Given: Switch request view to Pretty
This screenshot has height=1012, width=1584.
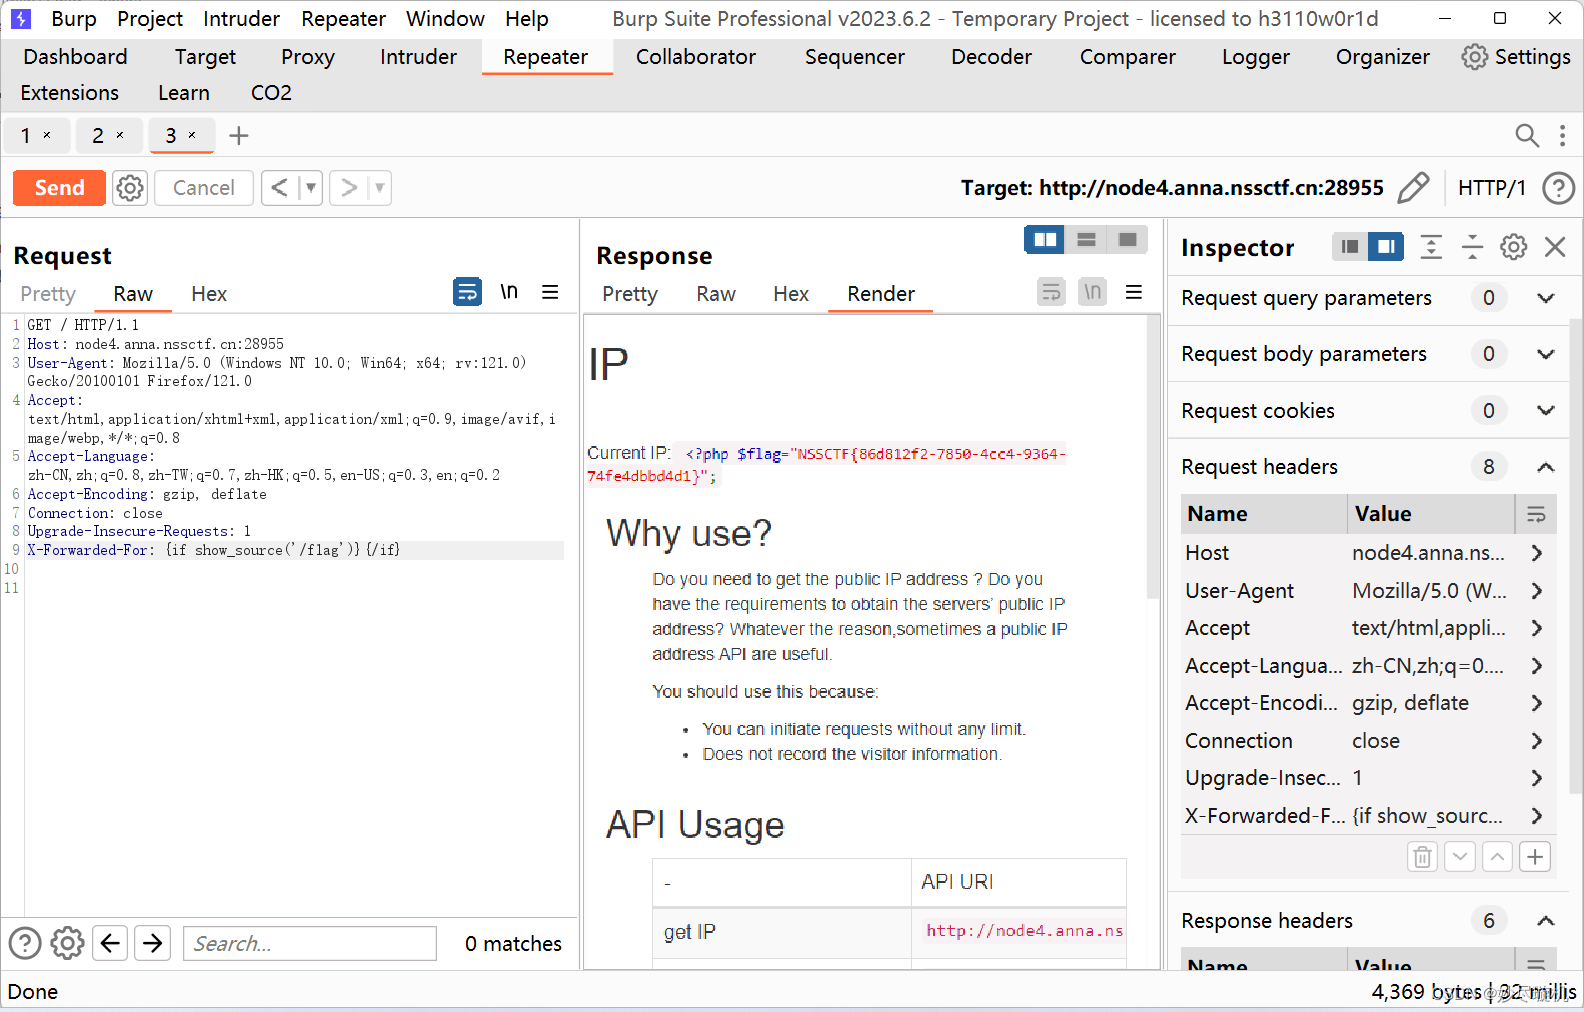Looking at the screenshot, I should (x=48, y=294).
